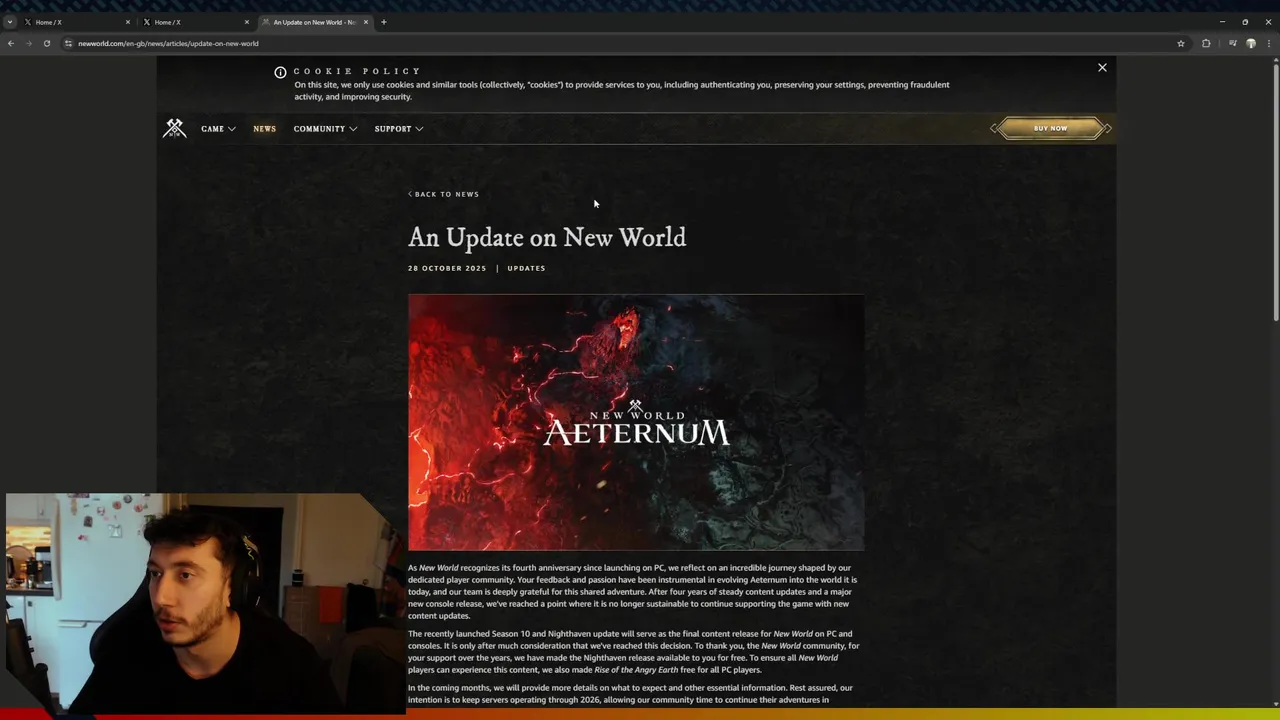Open the Chrome three-dot menu
This screenshot has height=720, width=1280.
pos(1269,43)
